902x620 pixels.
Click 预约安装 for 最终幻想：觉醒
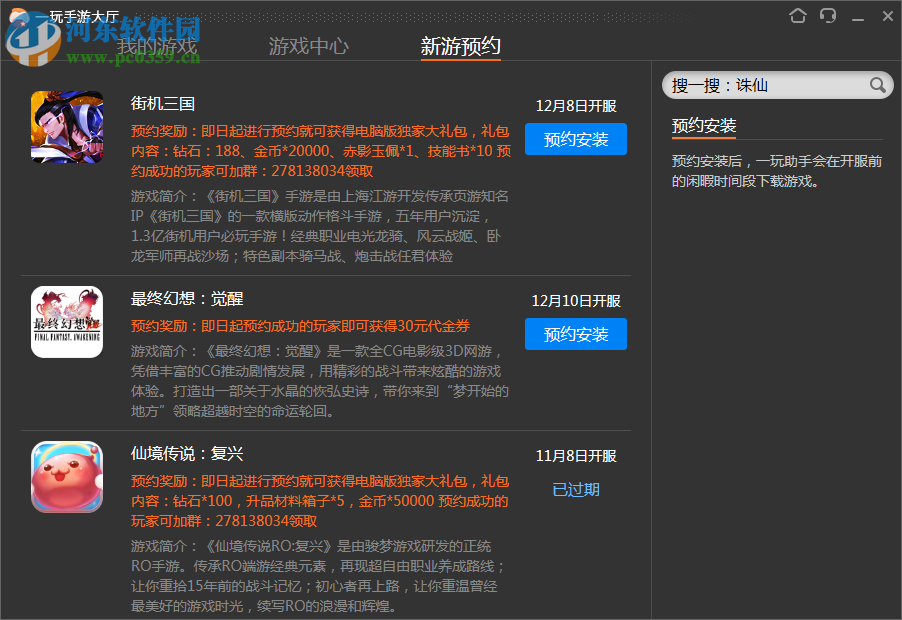(576, 334)
